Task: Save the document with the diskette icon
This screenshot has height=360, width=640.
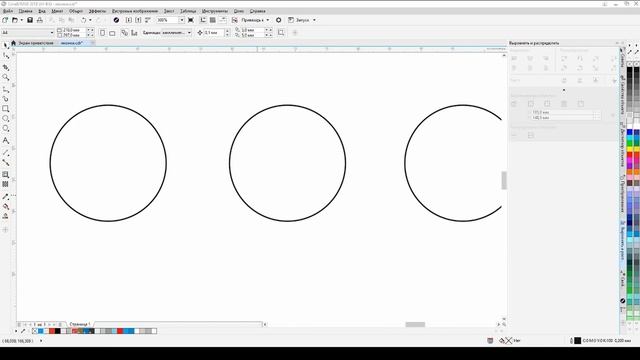Action: click(x=30, y=20)
